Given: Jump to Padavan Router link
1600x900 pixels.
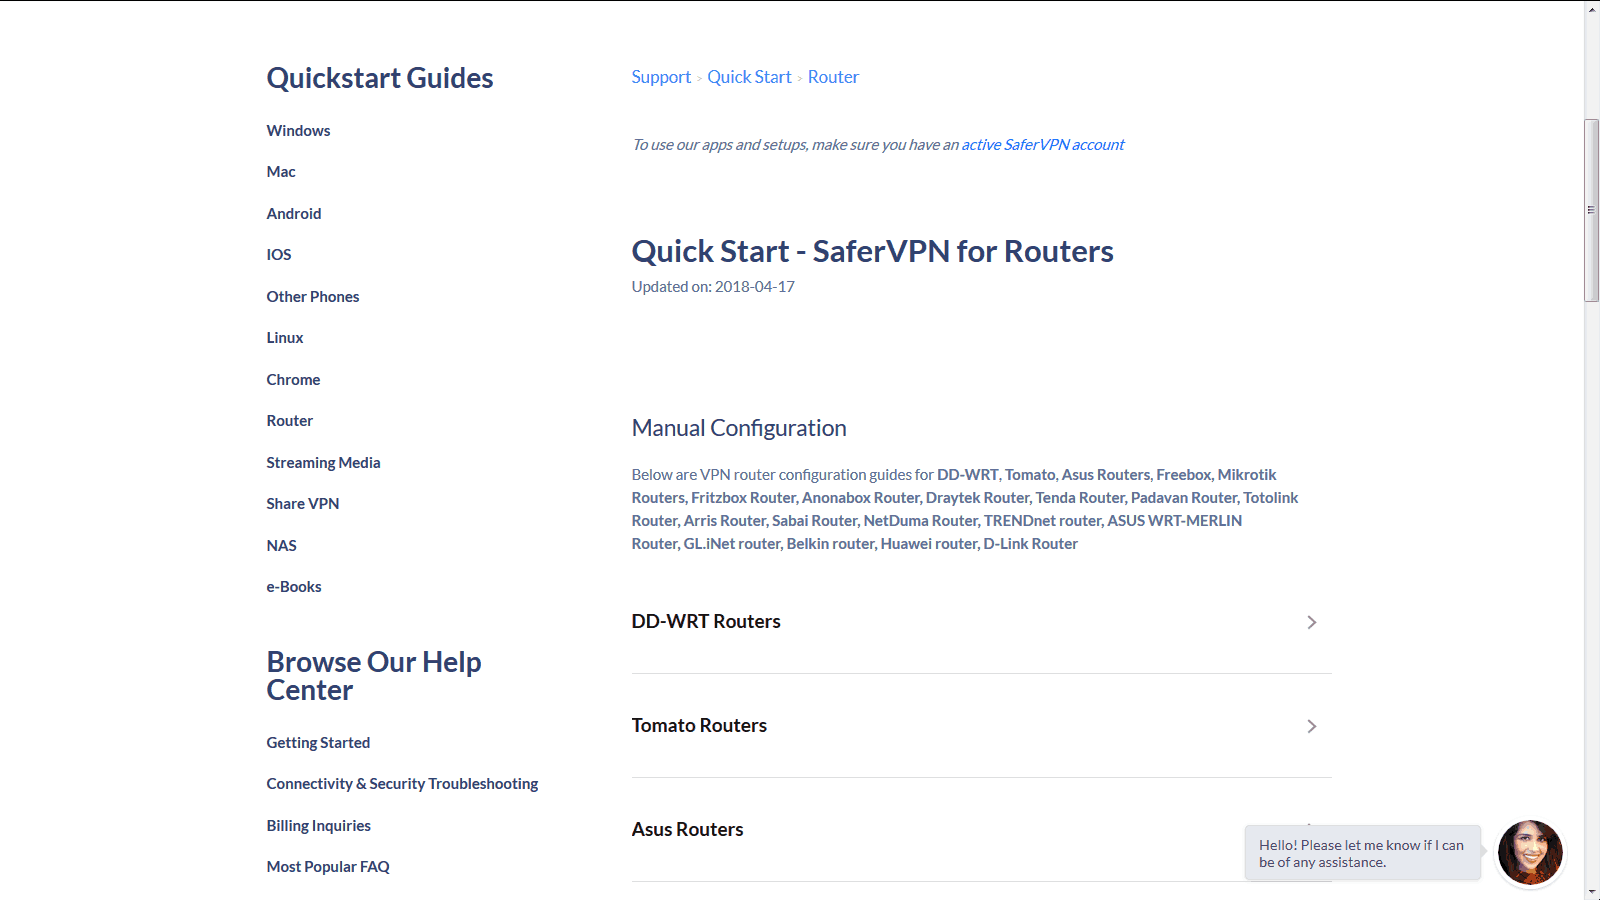Looking at the screenshot, I should 1184,498.
